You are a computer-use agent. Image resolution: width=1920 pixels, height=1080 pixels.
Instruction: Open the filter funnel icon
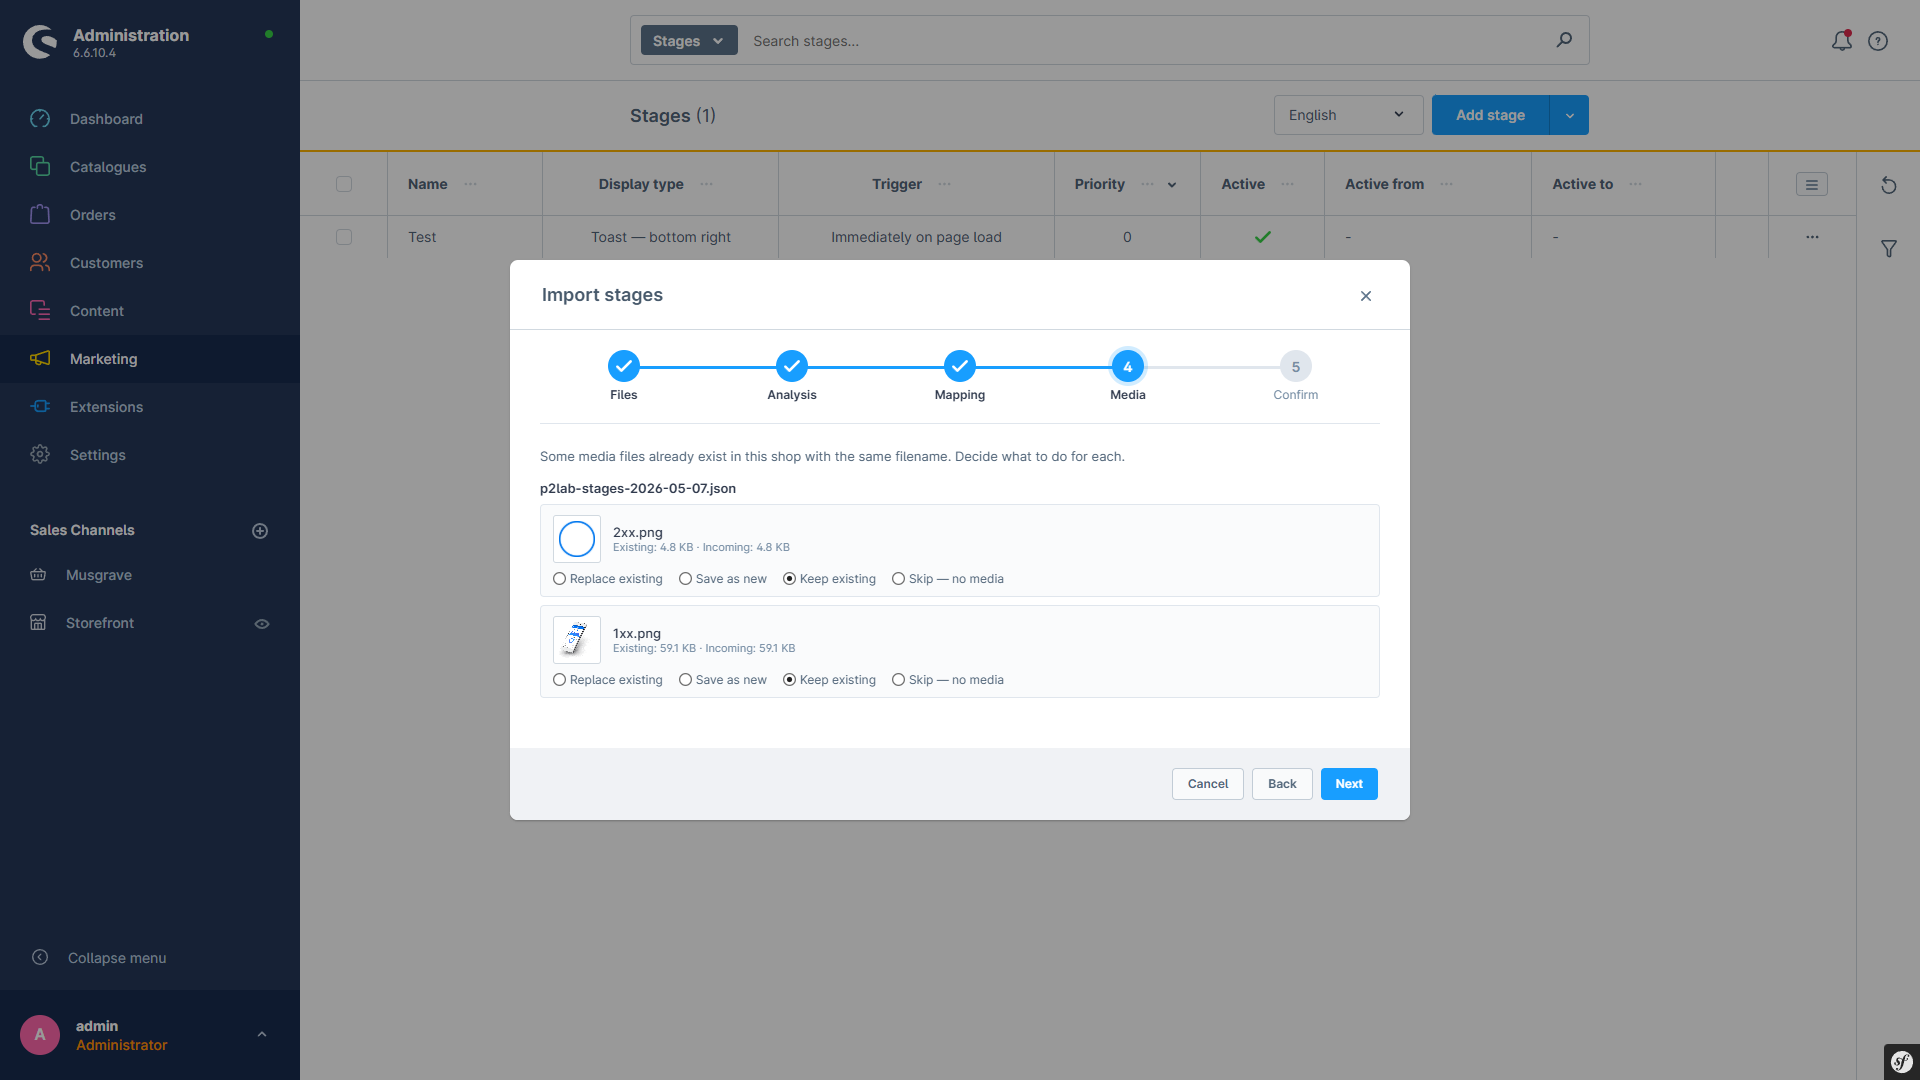[x=1888, y=248]
